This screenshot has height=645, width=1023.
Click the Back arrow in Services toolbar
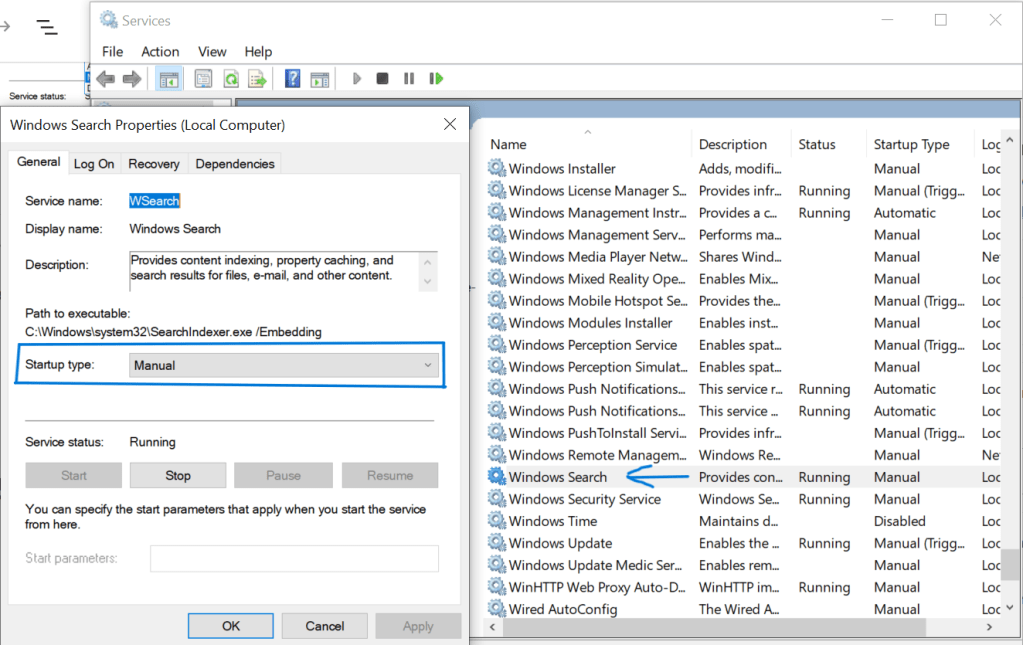[x=105, y=79]
